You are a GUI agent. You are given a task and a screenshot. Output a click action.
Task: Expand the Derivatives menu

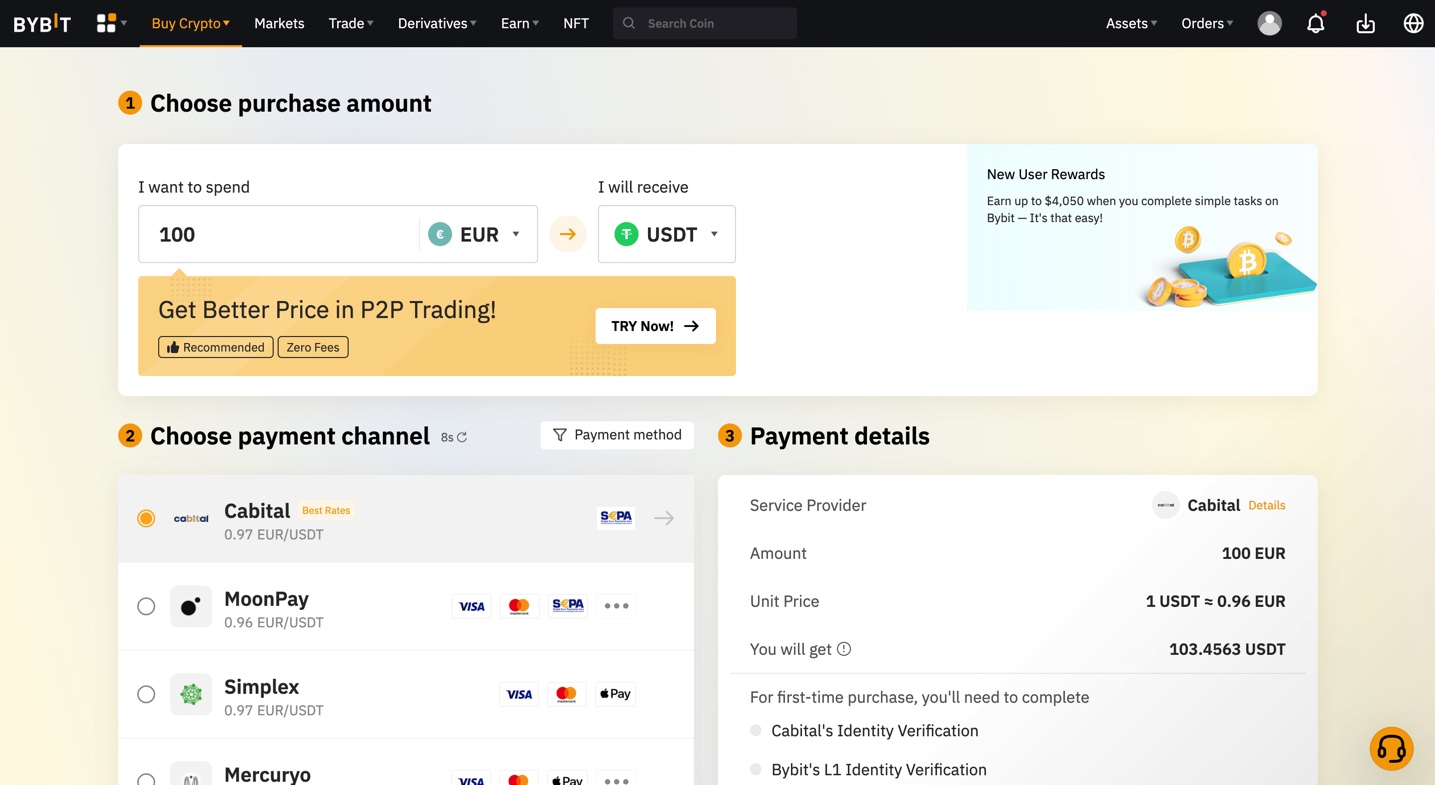coord(437,23)
